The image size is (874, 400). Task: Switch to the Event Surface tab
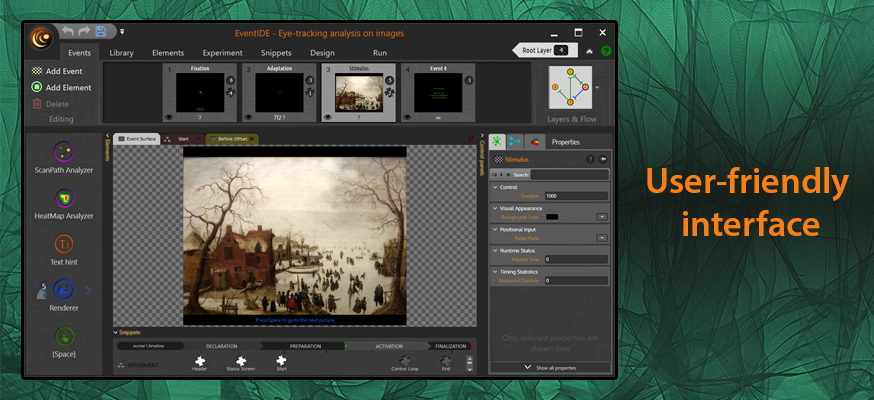click(137, 139)
